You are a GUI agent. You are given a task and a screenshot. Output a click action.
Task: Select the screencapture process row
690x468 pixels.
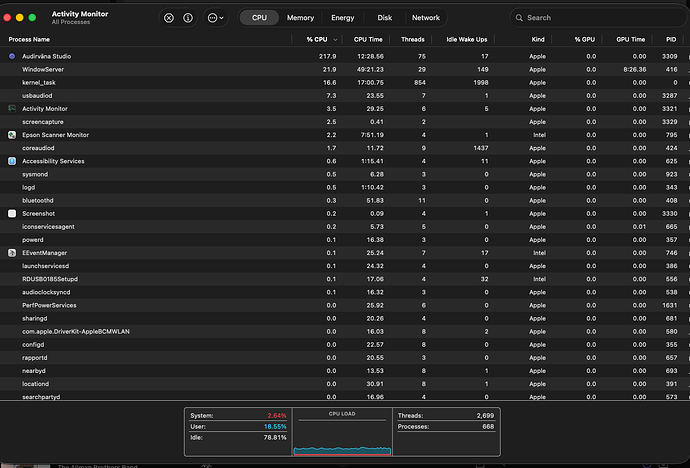pos(345,122)
